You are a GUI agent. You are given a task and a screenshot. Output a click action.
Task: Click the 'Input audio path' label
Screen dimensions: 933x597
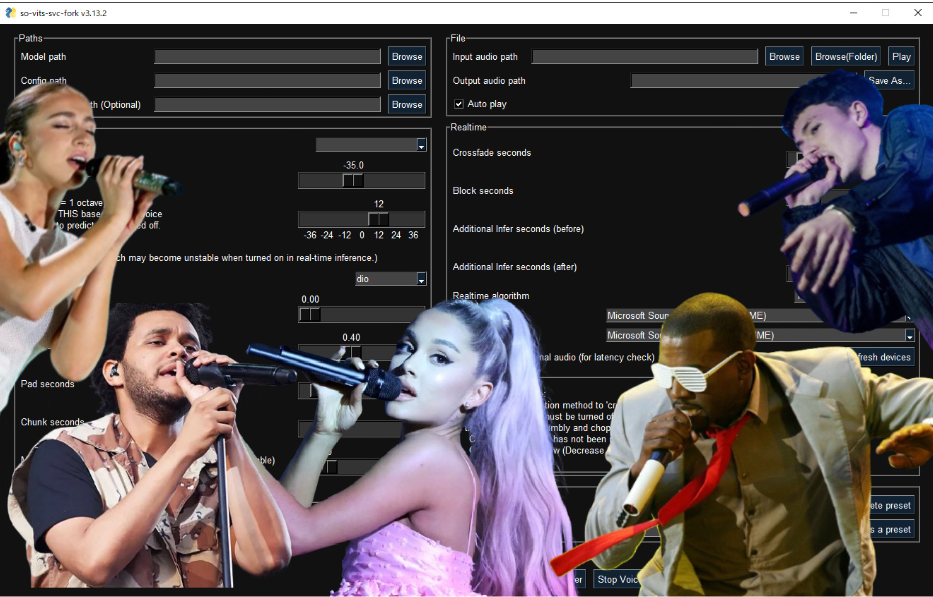coord(485,57)
